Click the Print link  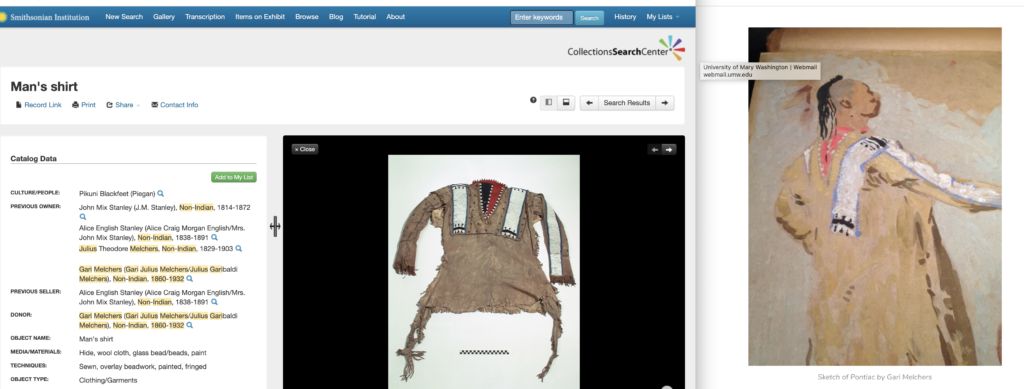pyautogui.click(x=84, y=104)
